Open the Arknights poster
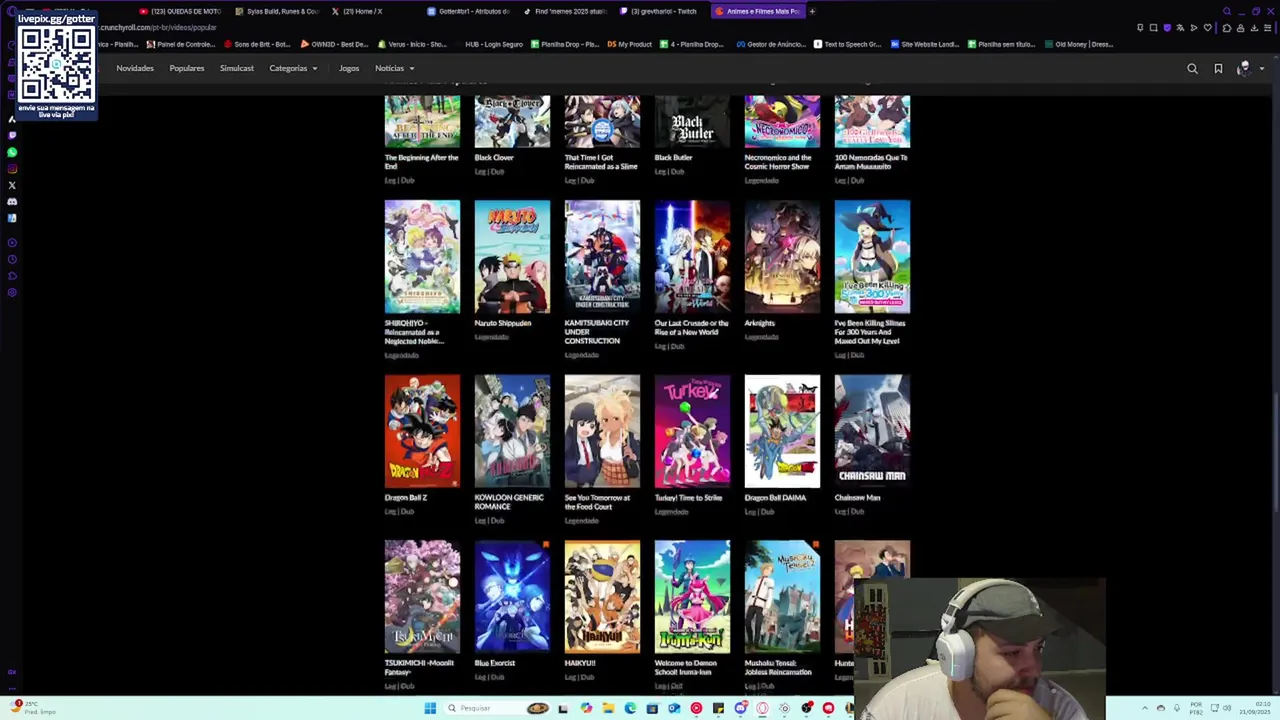1280x720 pixels. [x=782, y=257]
